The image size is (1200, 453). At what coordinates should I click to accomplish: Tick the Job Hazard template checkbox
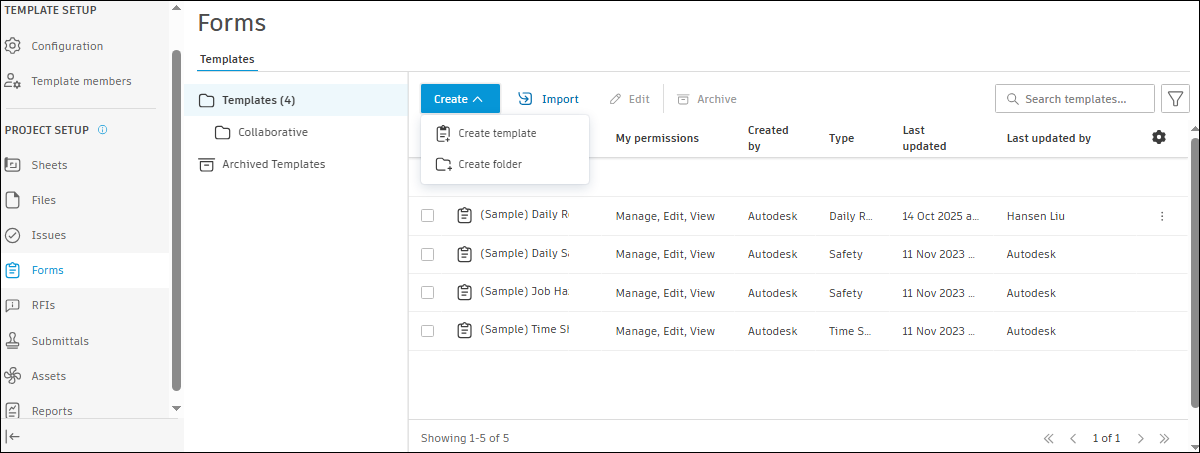coord(428,293)
